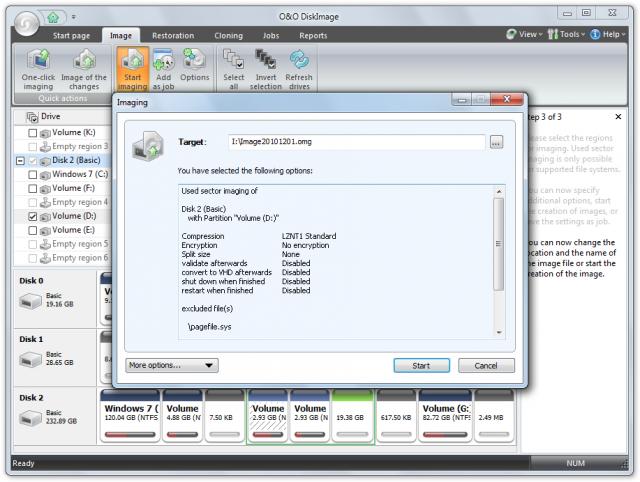
Task: Switch to Start page tab
Action: click(x=71, y=36)
